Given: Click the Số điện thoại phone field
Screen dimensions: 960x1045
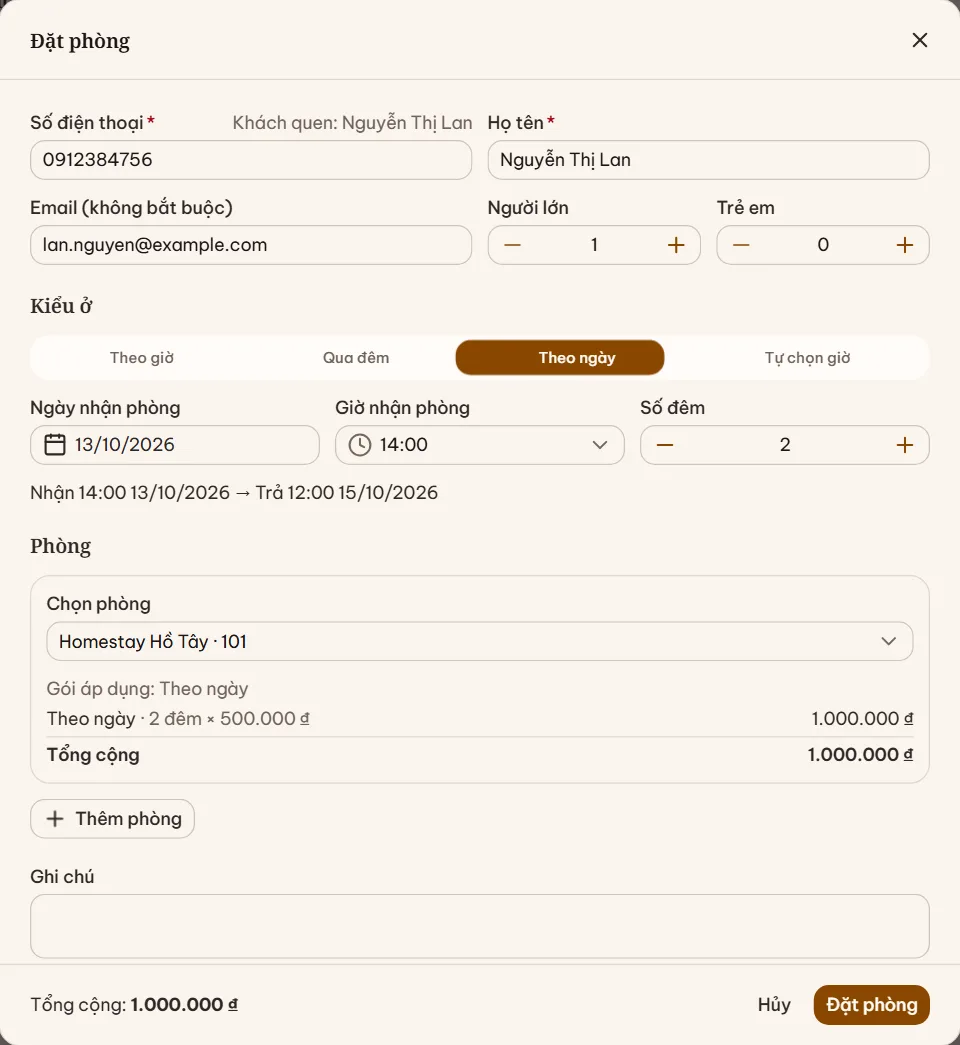Looking at the screenshot, I should [x=251, y=160].
